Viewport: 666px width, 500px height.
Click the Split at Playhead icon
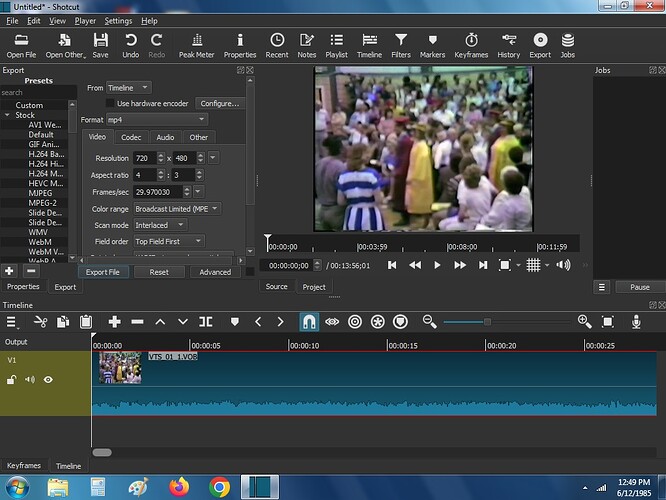(206, 322)
